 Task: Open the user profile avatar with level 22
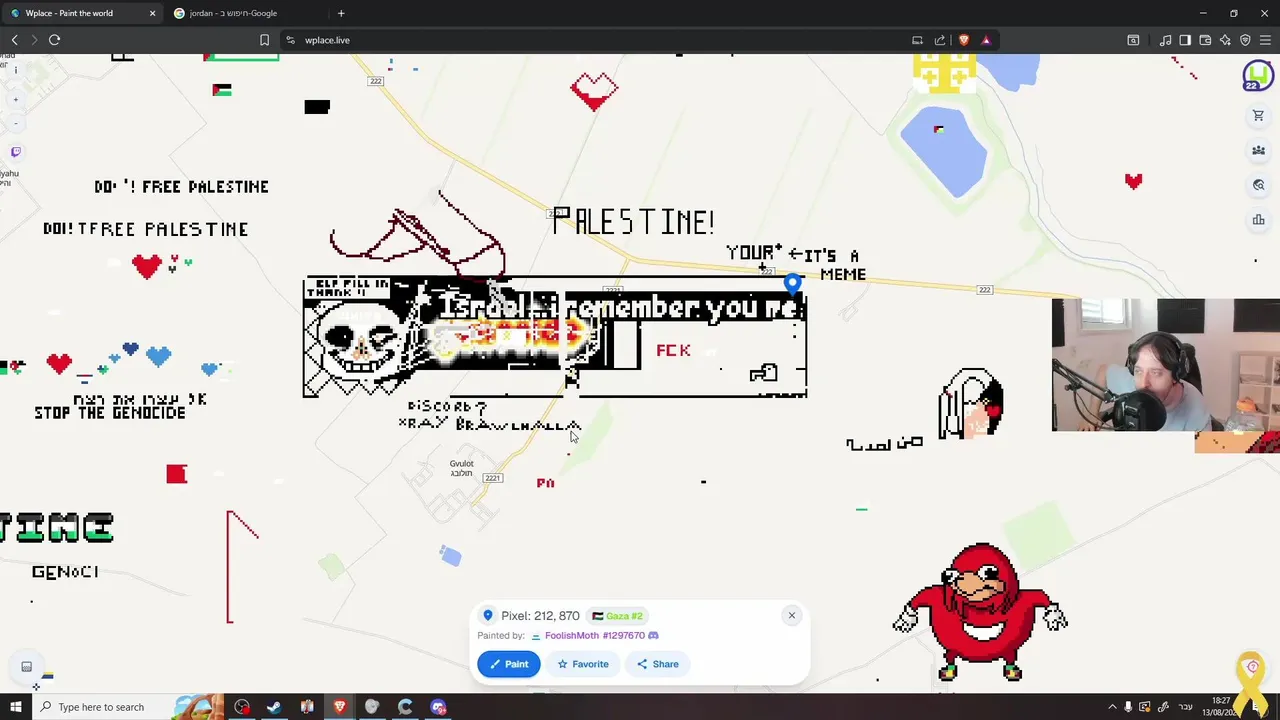[1257, 76]
